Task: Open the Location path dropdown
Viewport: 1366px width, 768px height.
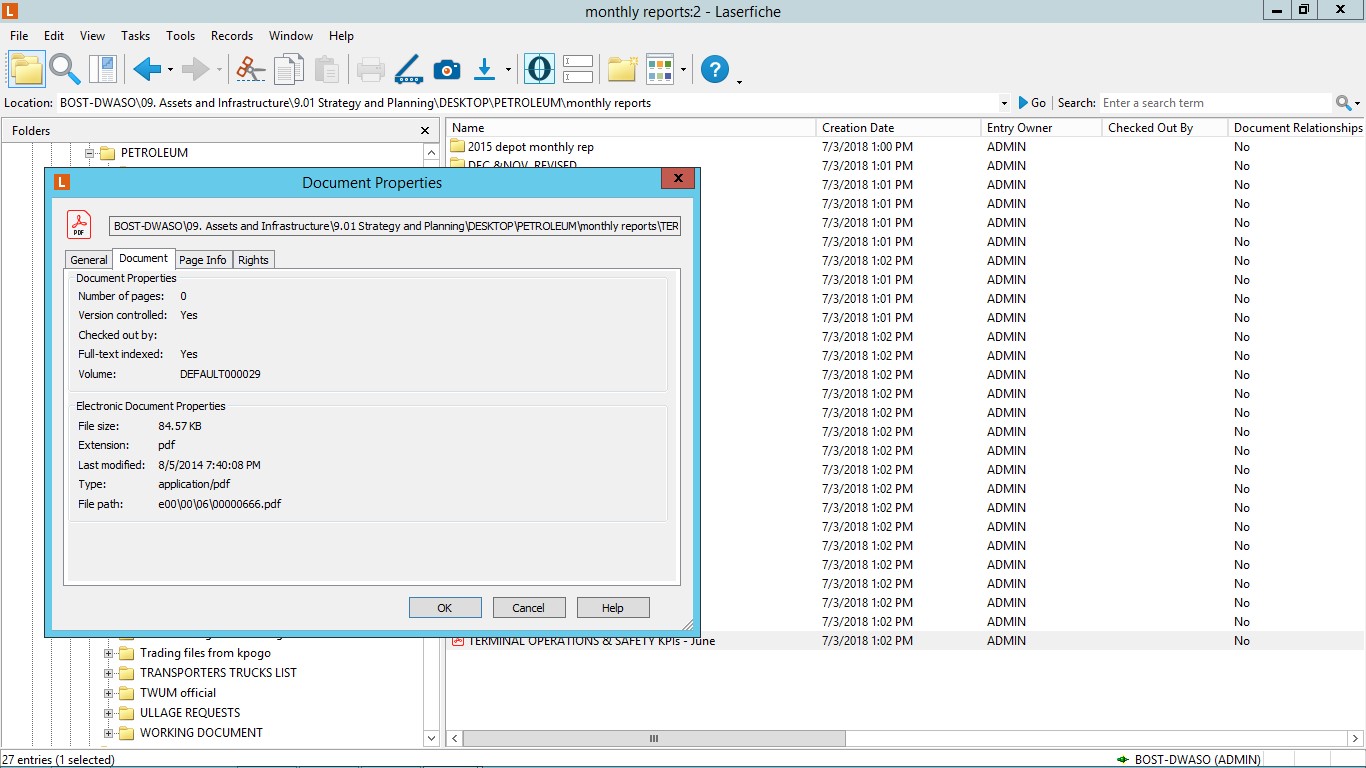Action: pyautogui.click(x=1004, y=103)
